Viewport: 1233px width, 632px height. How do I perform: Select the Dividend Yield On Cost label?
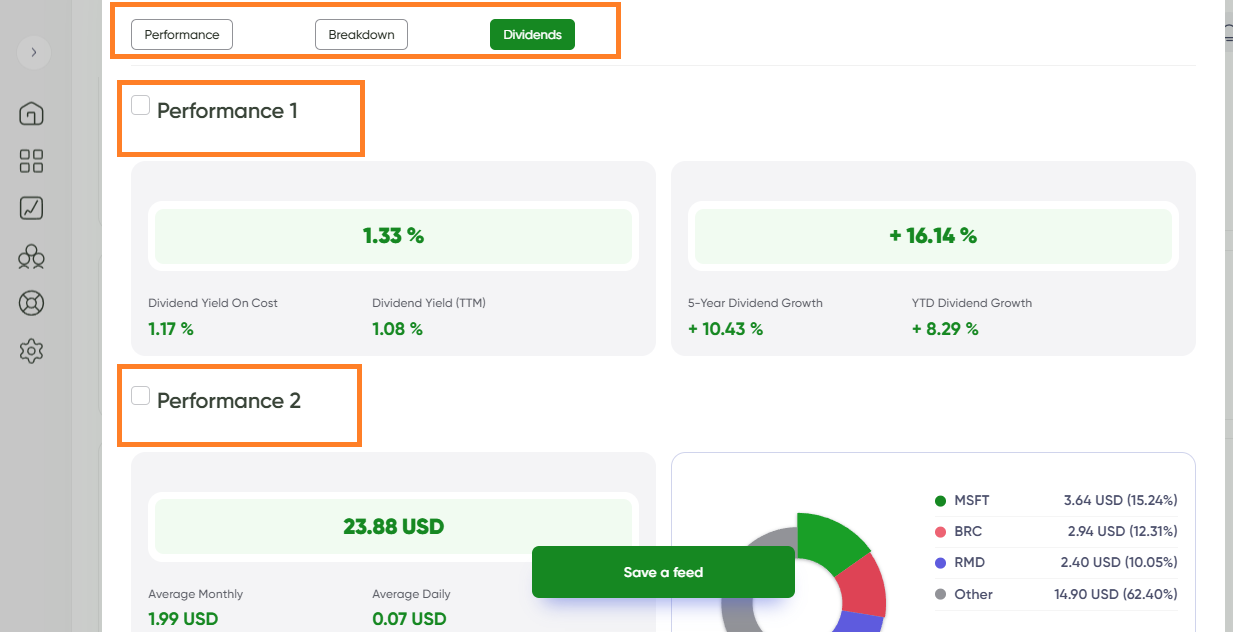pos(213,303)
